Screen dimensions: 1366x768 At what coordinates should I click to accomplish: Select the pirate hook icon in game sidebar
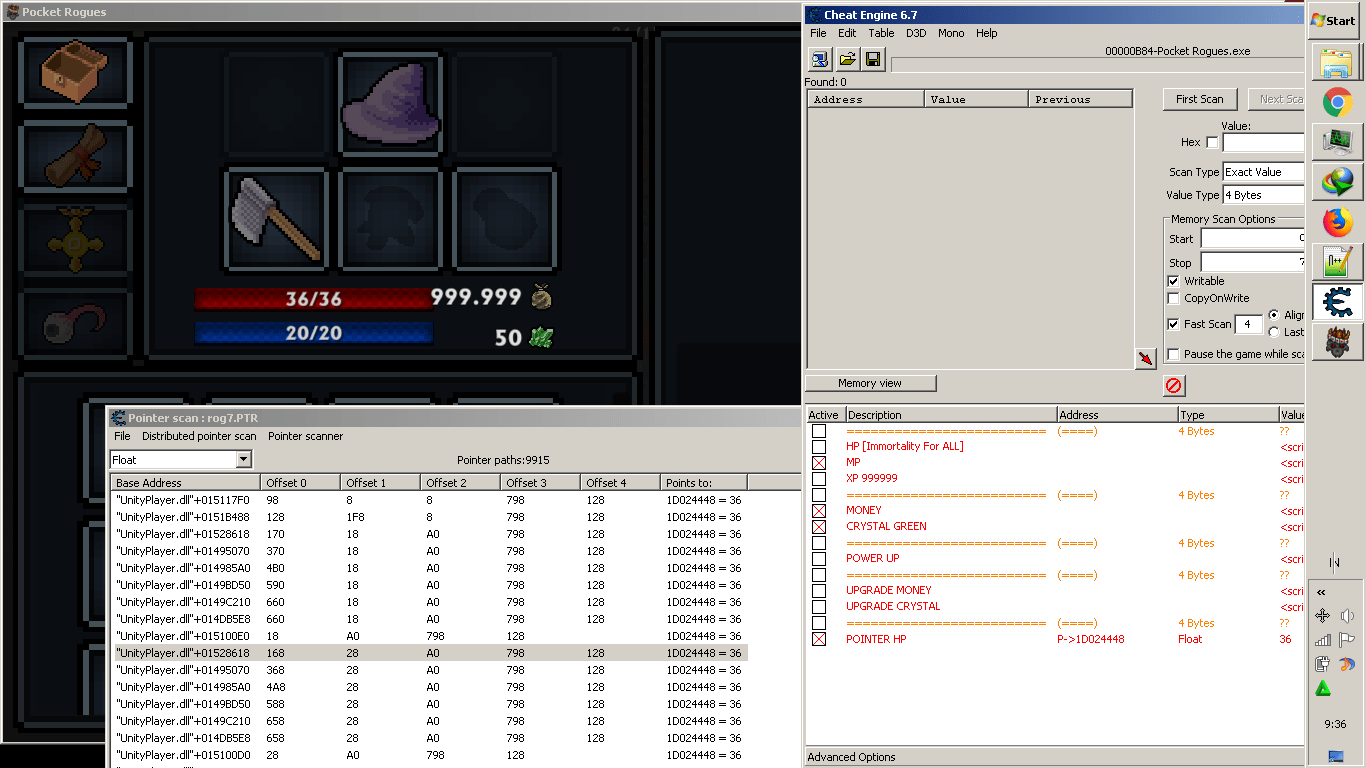coord(74,323)
